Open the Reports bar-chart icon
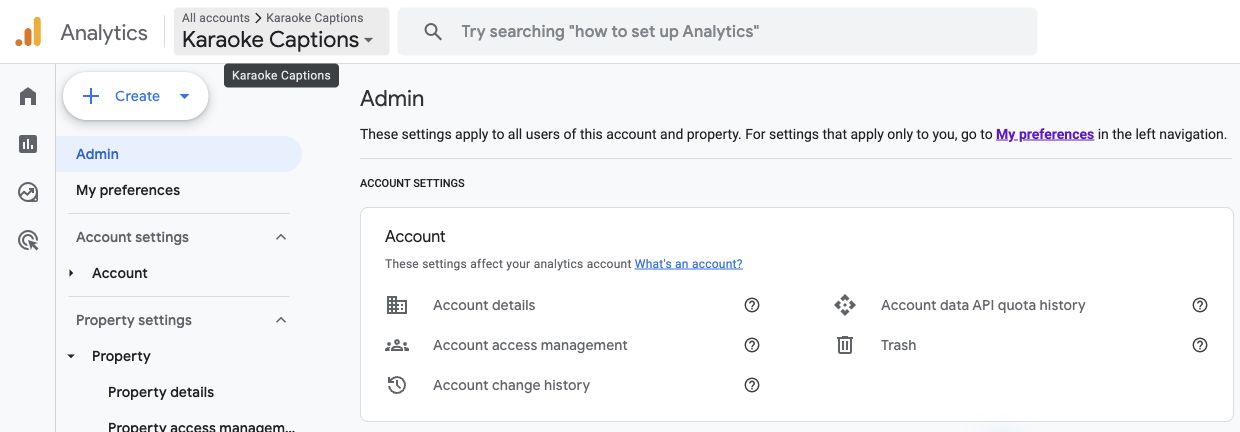1240x432 pixels. [28, 144]
